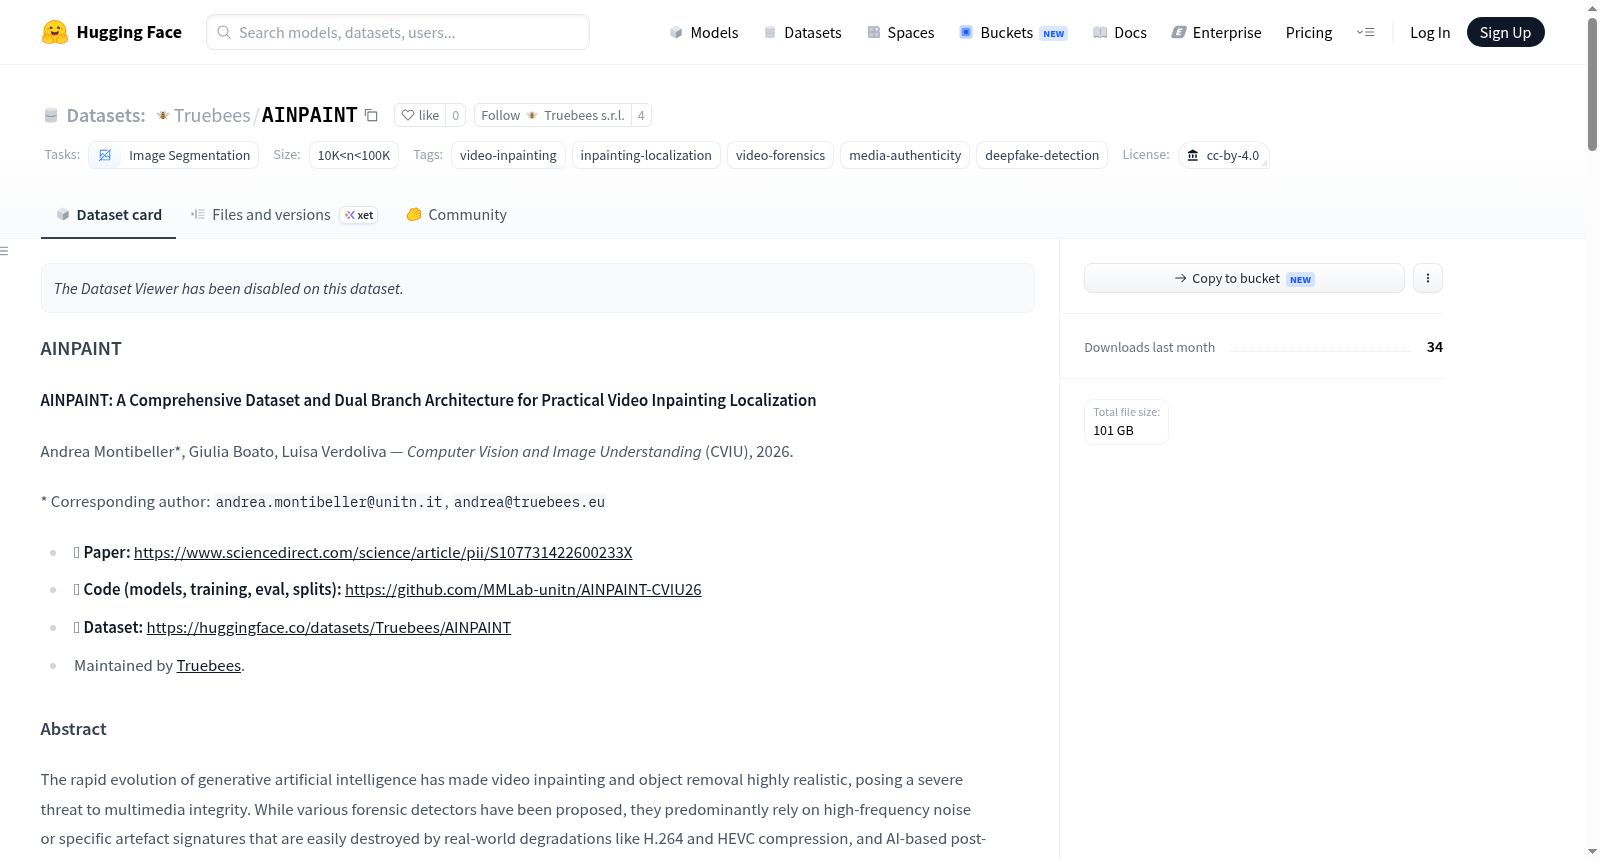This screenshot has width=1600, height=861.
Task: Click Copy to bucket button
Action: pyautogui.click(x=1244, y=278)
